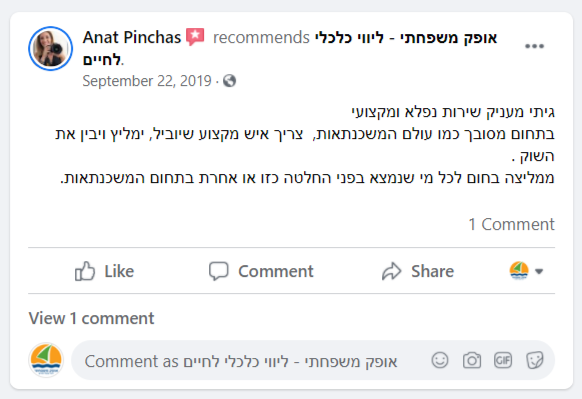582x399 pixels.
Task: Click the thumbs-up Like icon
Action: point(85,271)
